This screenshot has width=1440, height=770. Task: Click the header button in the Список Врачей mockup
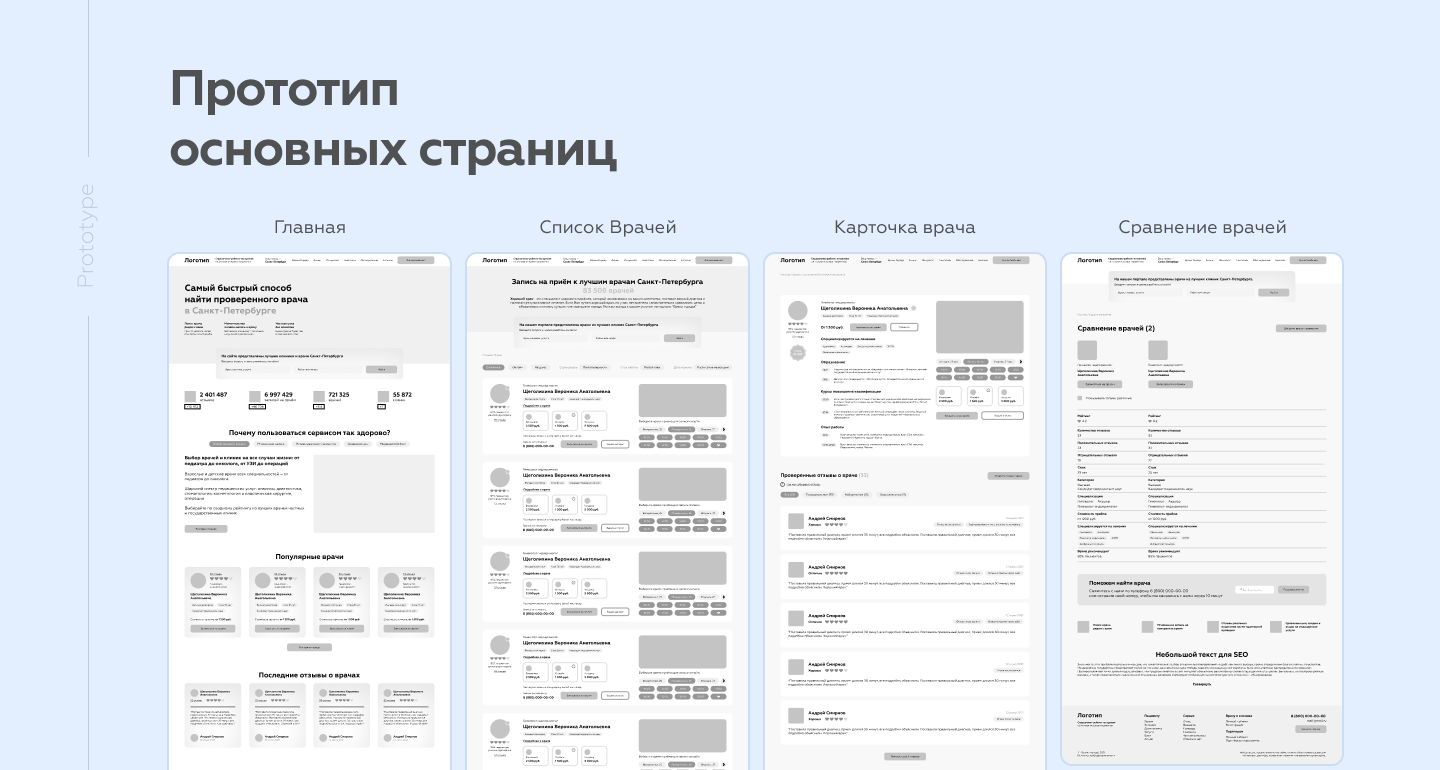713,260
